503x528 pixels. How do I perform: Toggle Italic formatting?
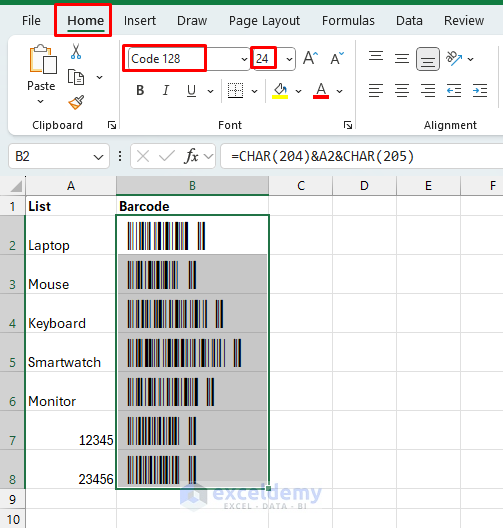(x=166, y=90)
